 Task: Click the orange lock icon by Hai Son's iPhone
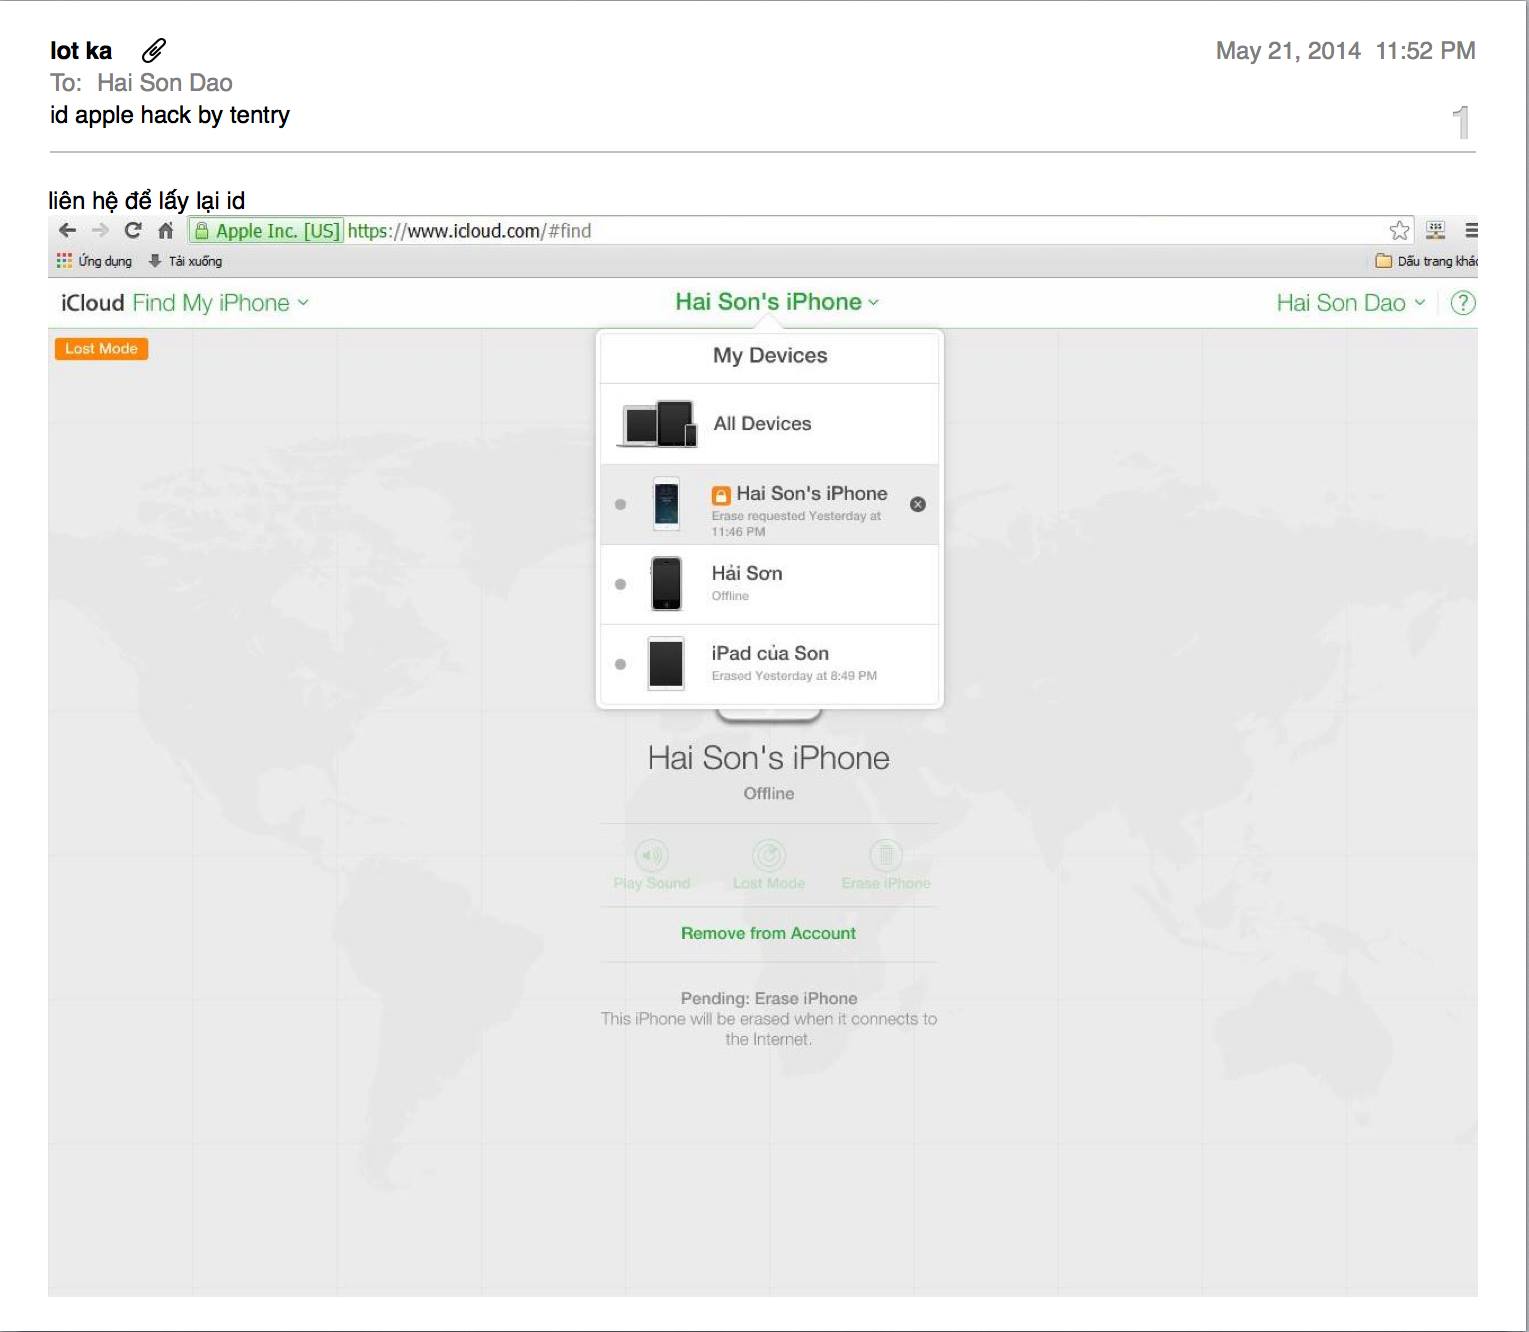[x=721, y=495]
